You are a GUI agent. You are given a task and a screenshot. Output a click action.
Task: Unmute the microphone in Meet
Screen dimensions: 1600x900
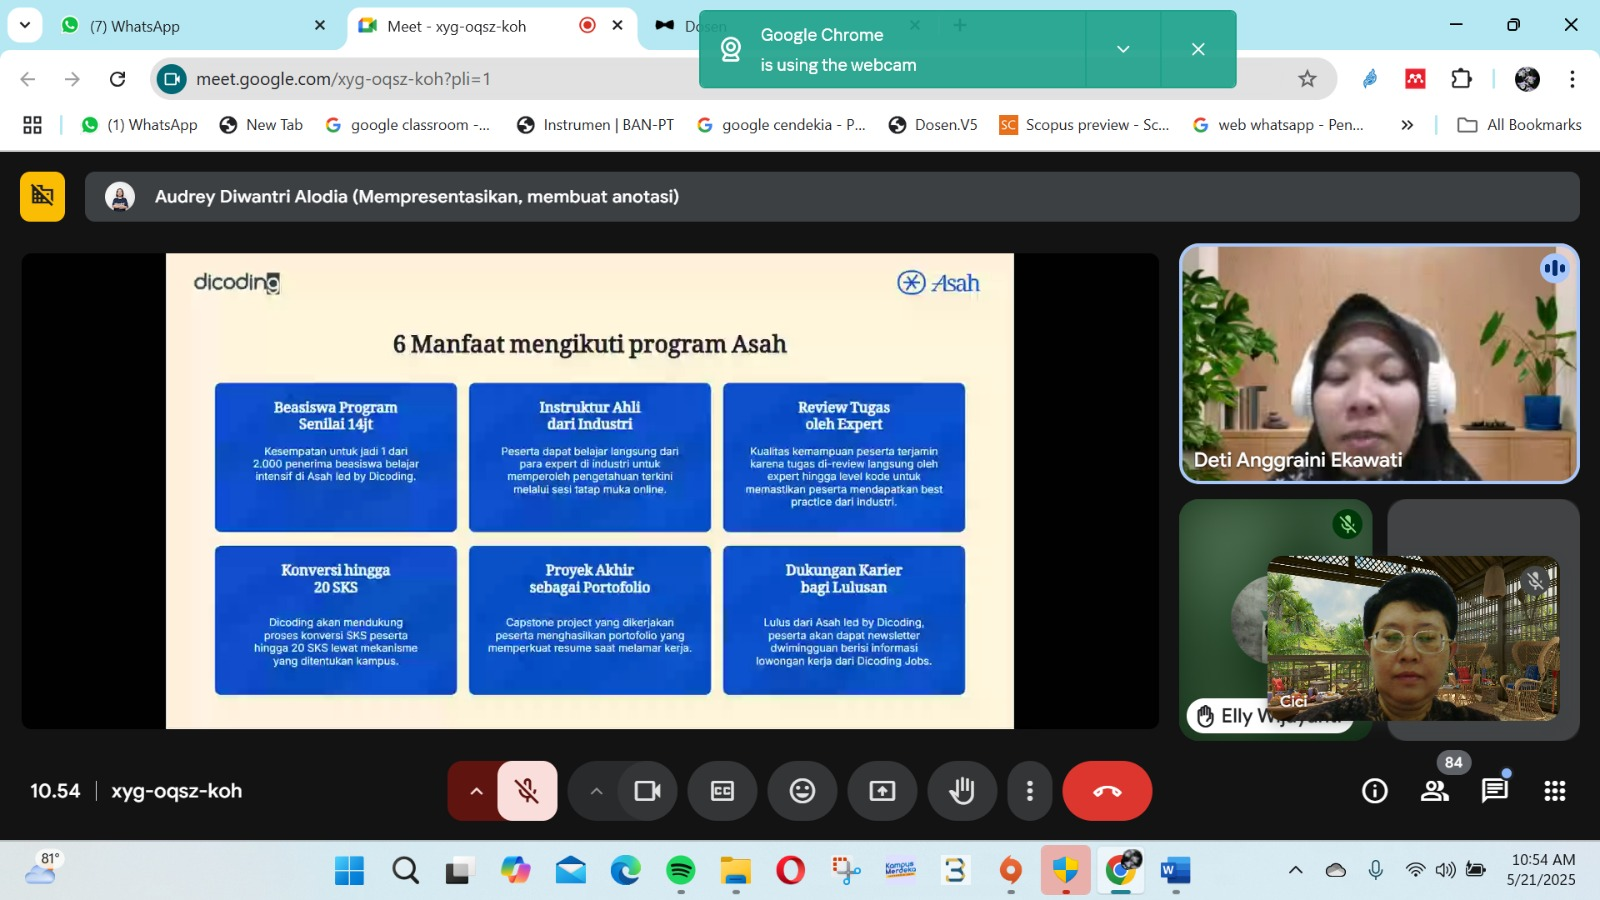[527, 791]
